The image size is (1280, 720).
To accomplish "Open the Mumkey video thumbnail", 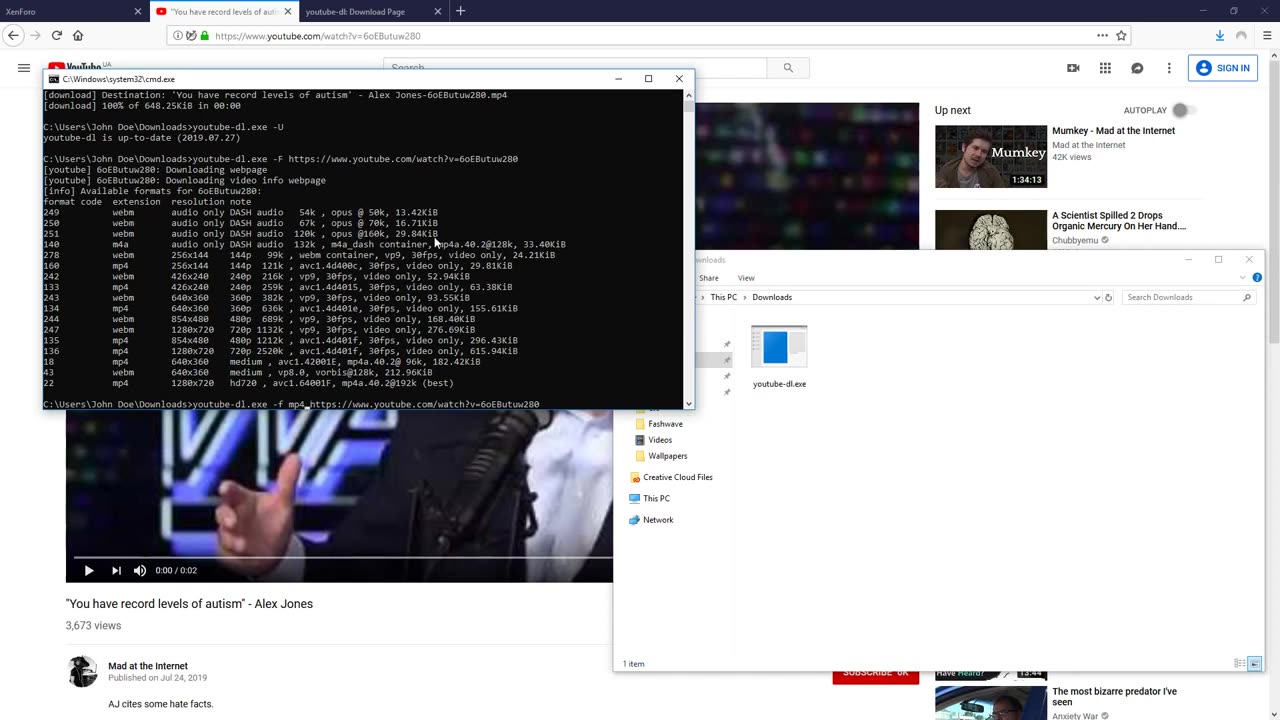I will pyautogui.click(x=991, y=156).
